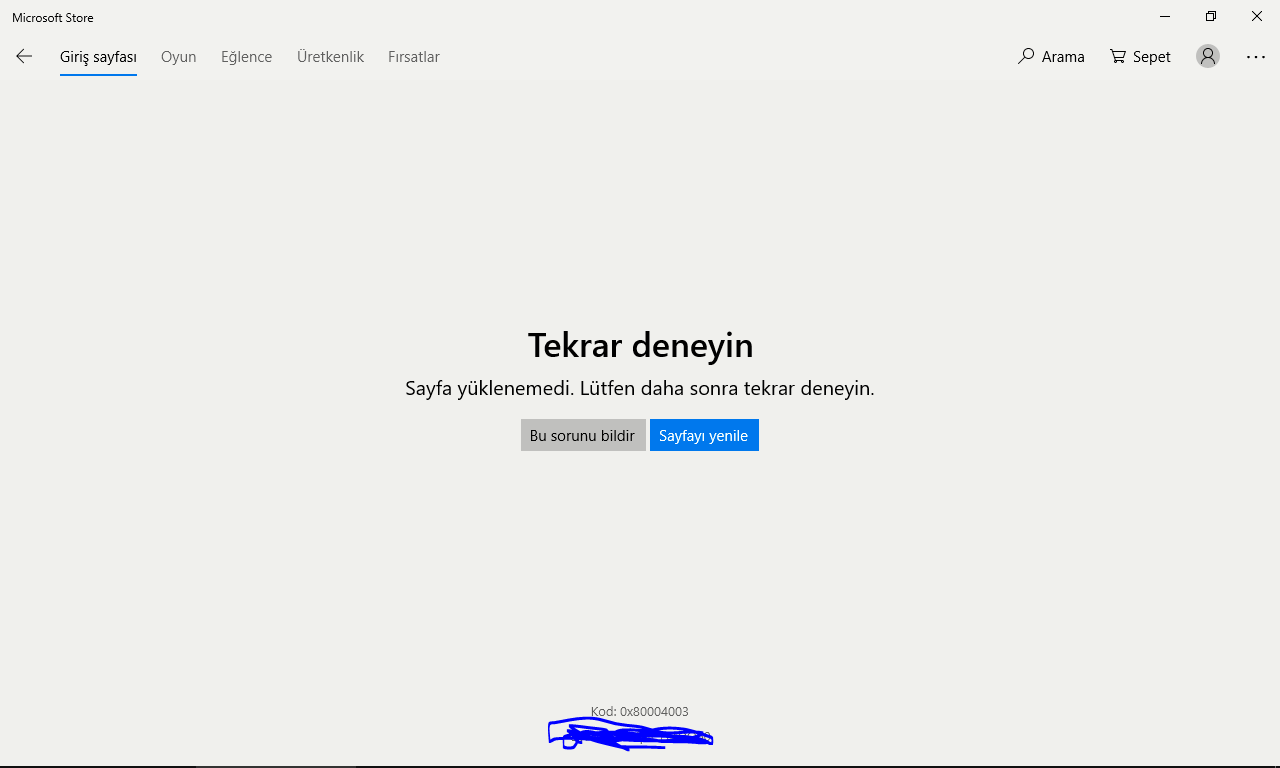The image size is (1280, 768).
Task: Open the user account profile icon
Action: tap(1208, 57)
